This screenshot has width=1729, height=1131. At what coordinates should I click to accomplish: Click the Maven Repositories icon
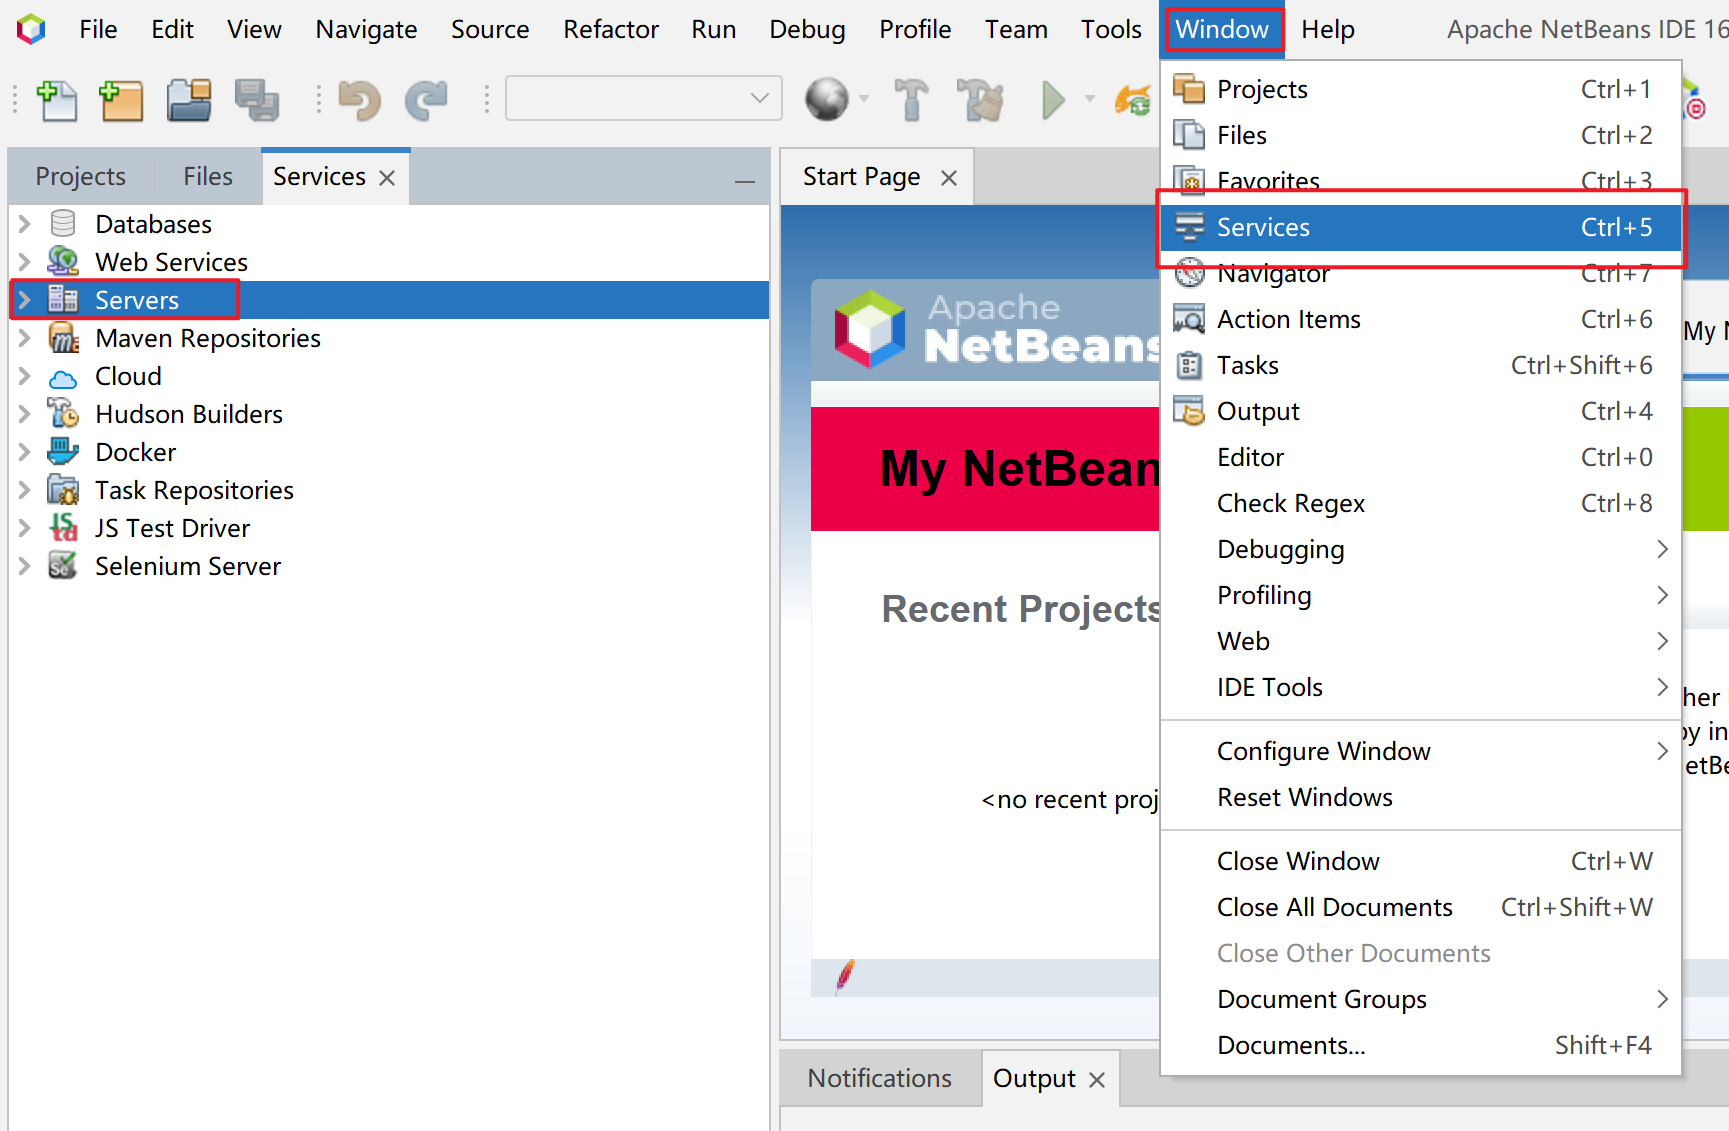point(63,337)
